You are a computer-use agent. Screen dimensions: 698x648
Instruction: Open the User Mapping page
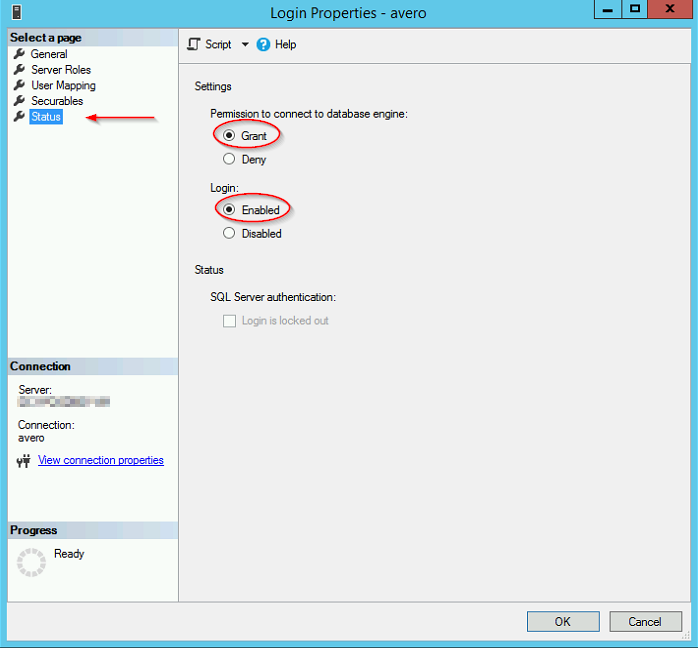click(63, 85)
